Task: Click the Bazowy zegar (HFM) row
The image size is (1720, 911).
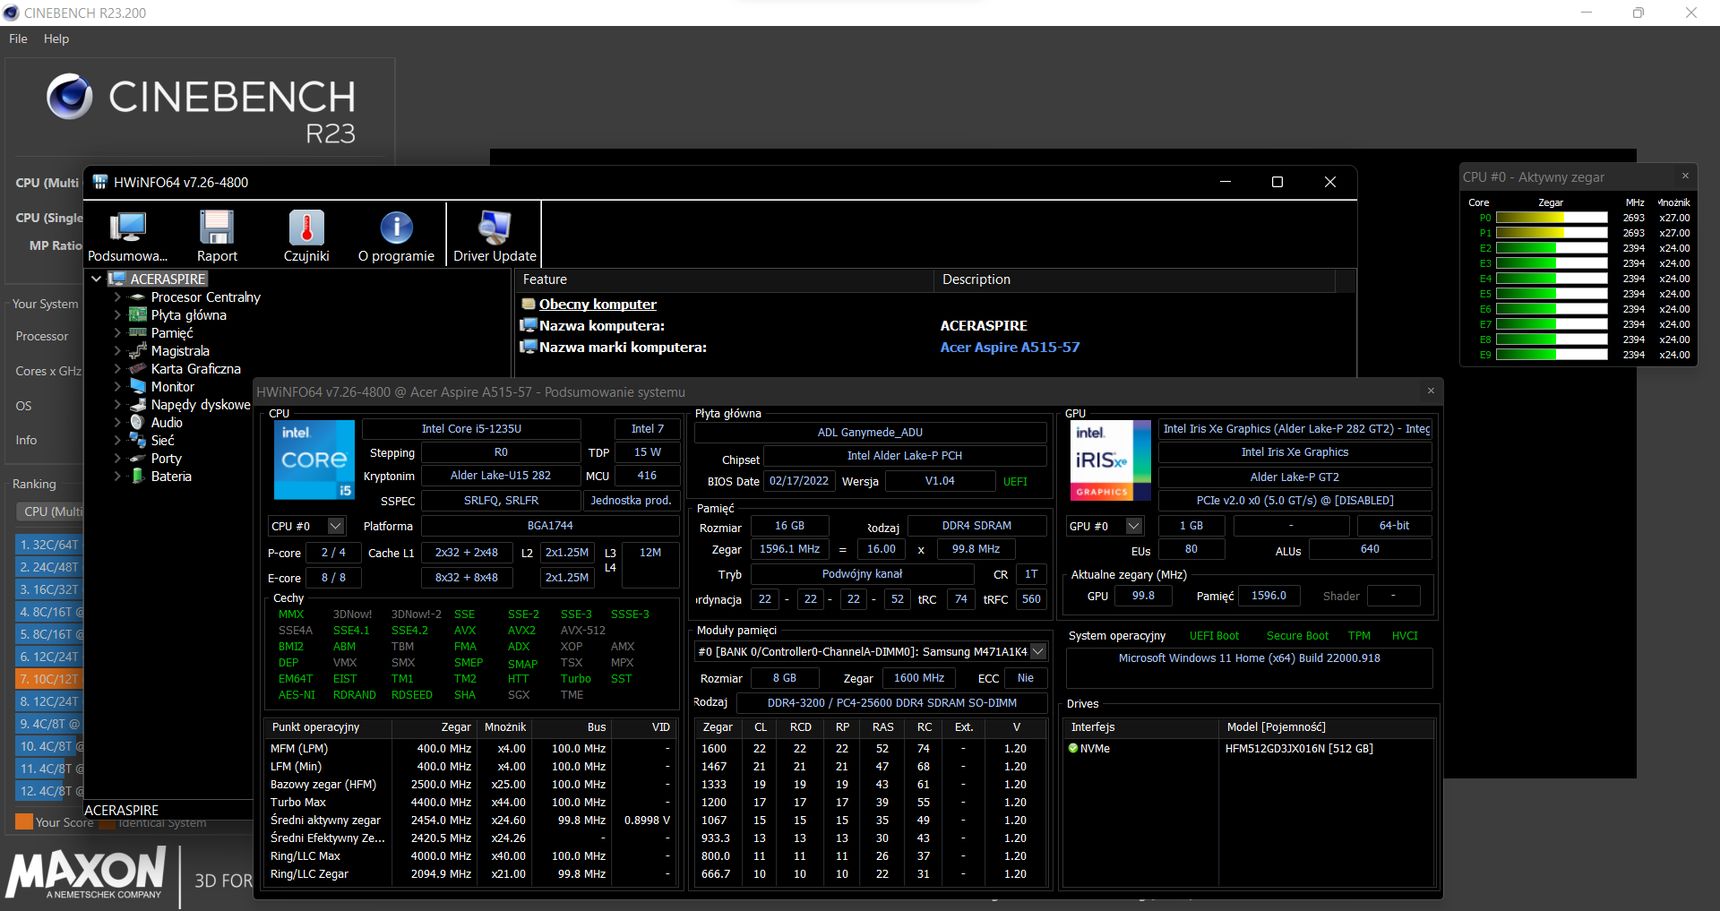Action: (470, 784)
